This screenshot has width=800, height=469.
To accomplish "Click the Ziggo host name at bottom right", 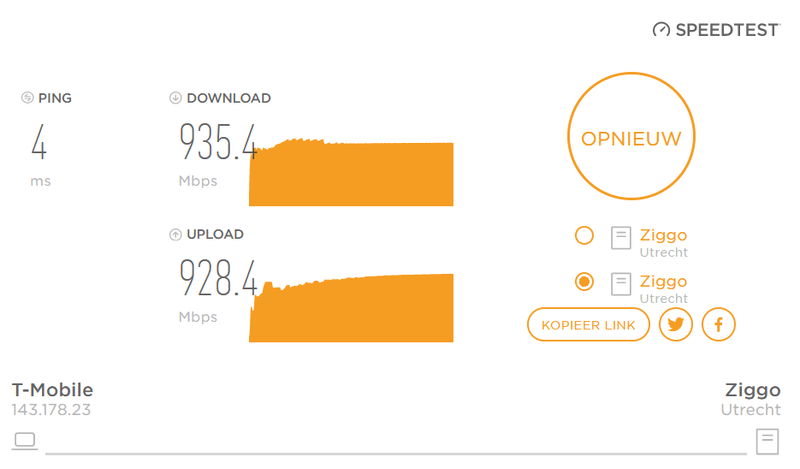I will click(x=752, y=390).
